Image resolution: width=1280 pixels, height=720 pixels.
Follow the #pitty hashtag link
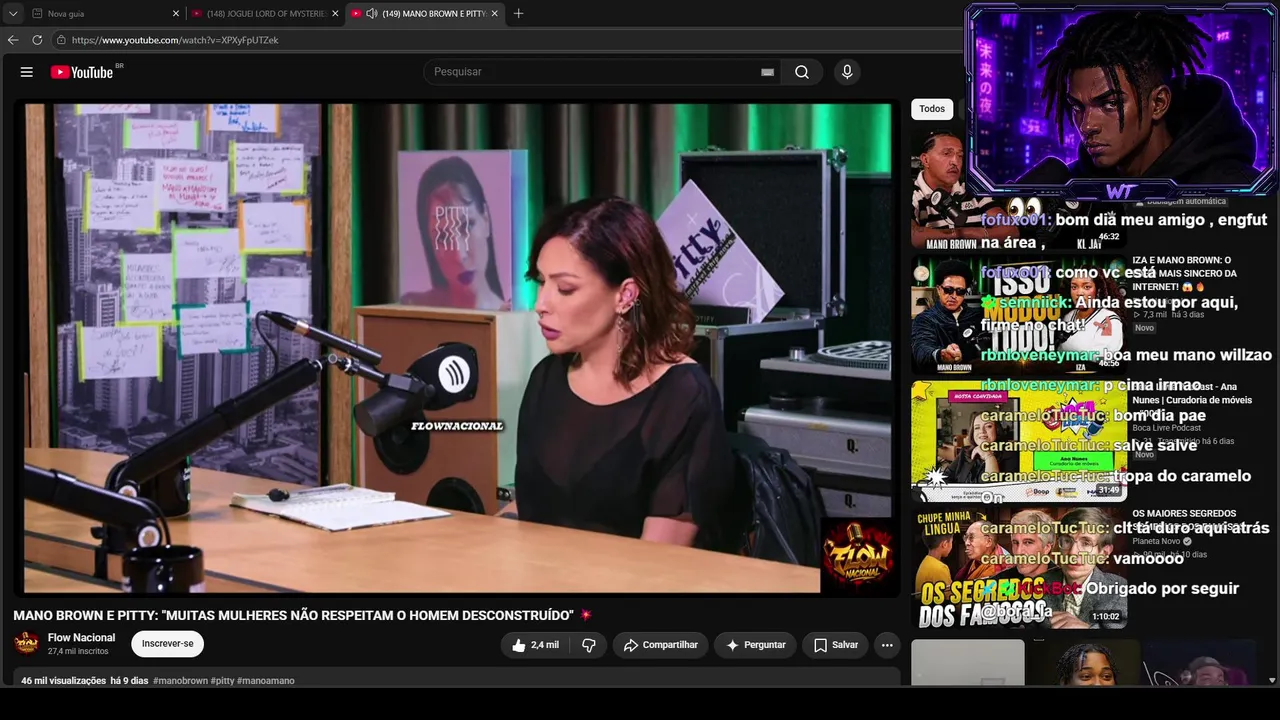point(223,681)
